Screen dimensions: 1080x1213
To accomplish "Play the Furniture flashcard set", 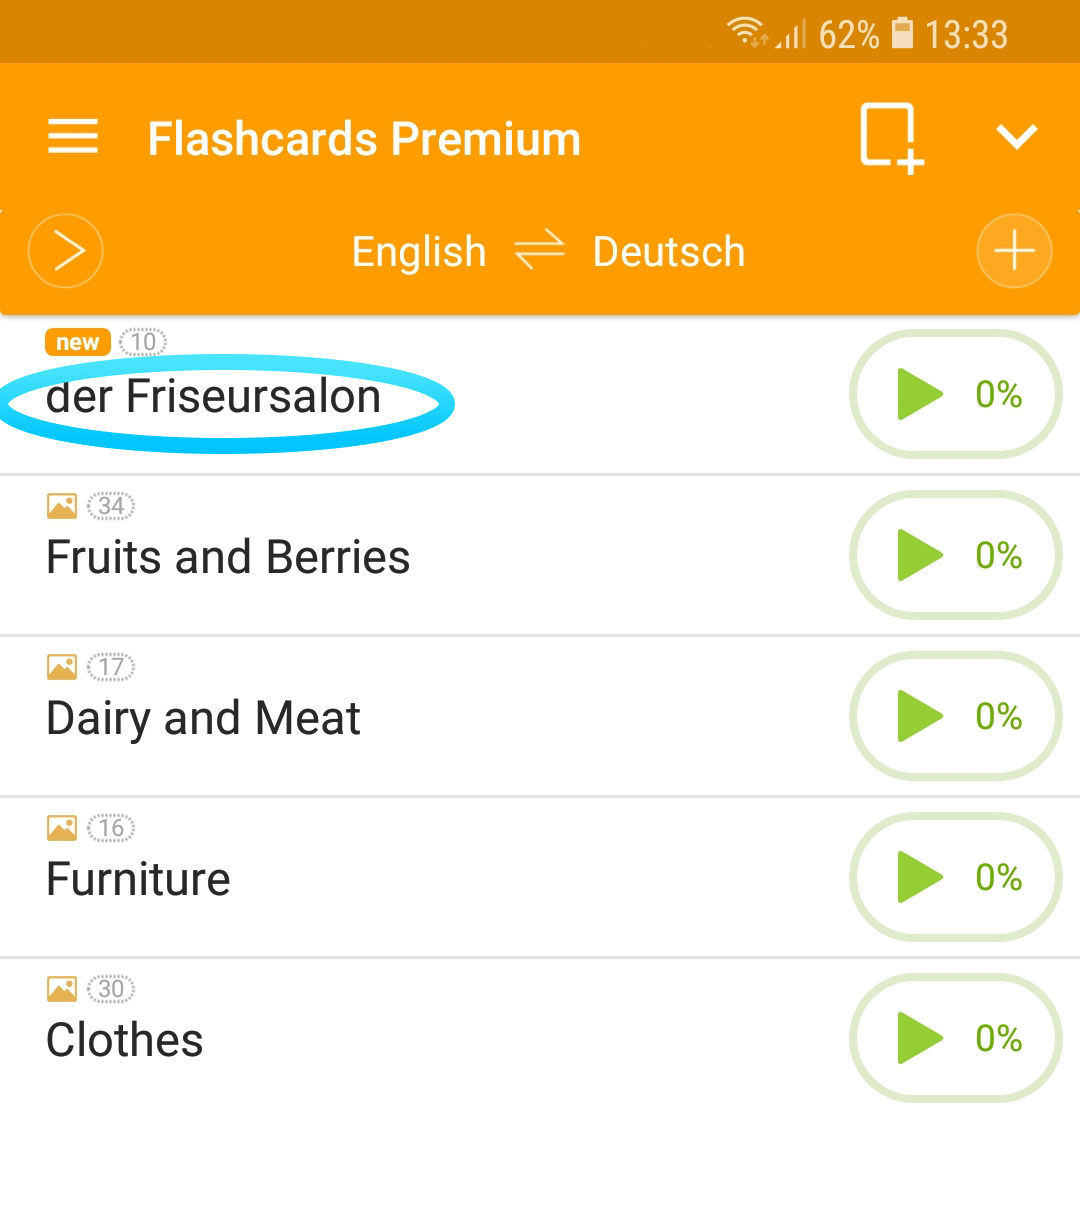I will [955, 877].
